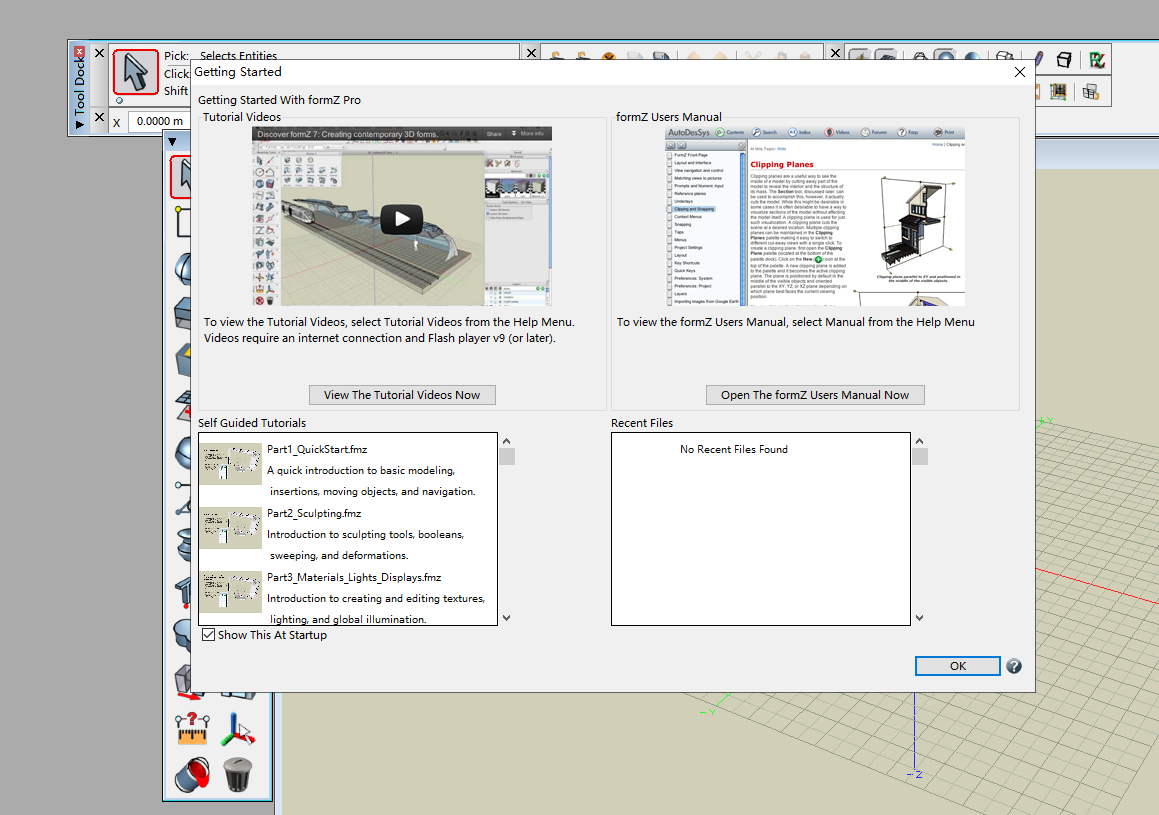Select the Pick arrow tool in Tool Dock

135,72
